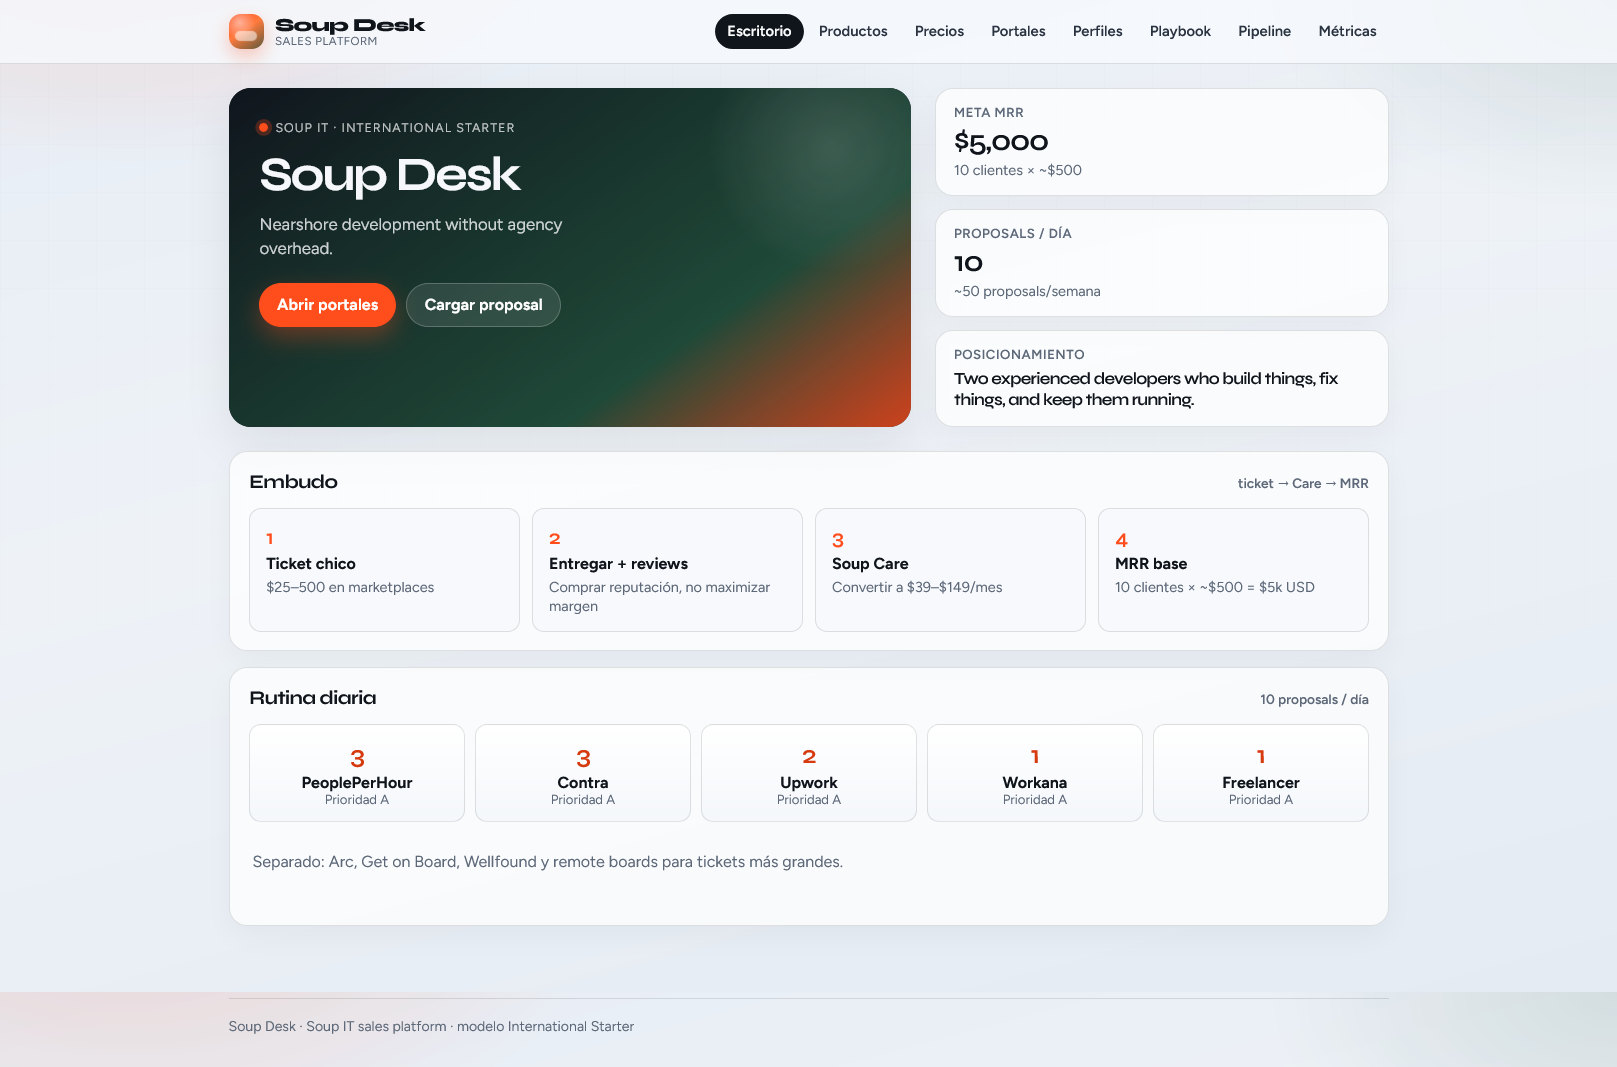View the Pipeline tab
The image size is (1617, 1067).
[x=1264, y=31]
